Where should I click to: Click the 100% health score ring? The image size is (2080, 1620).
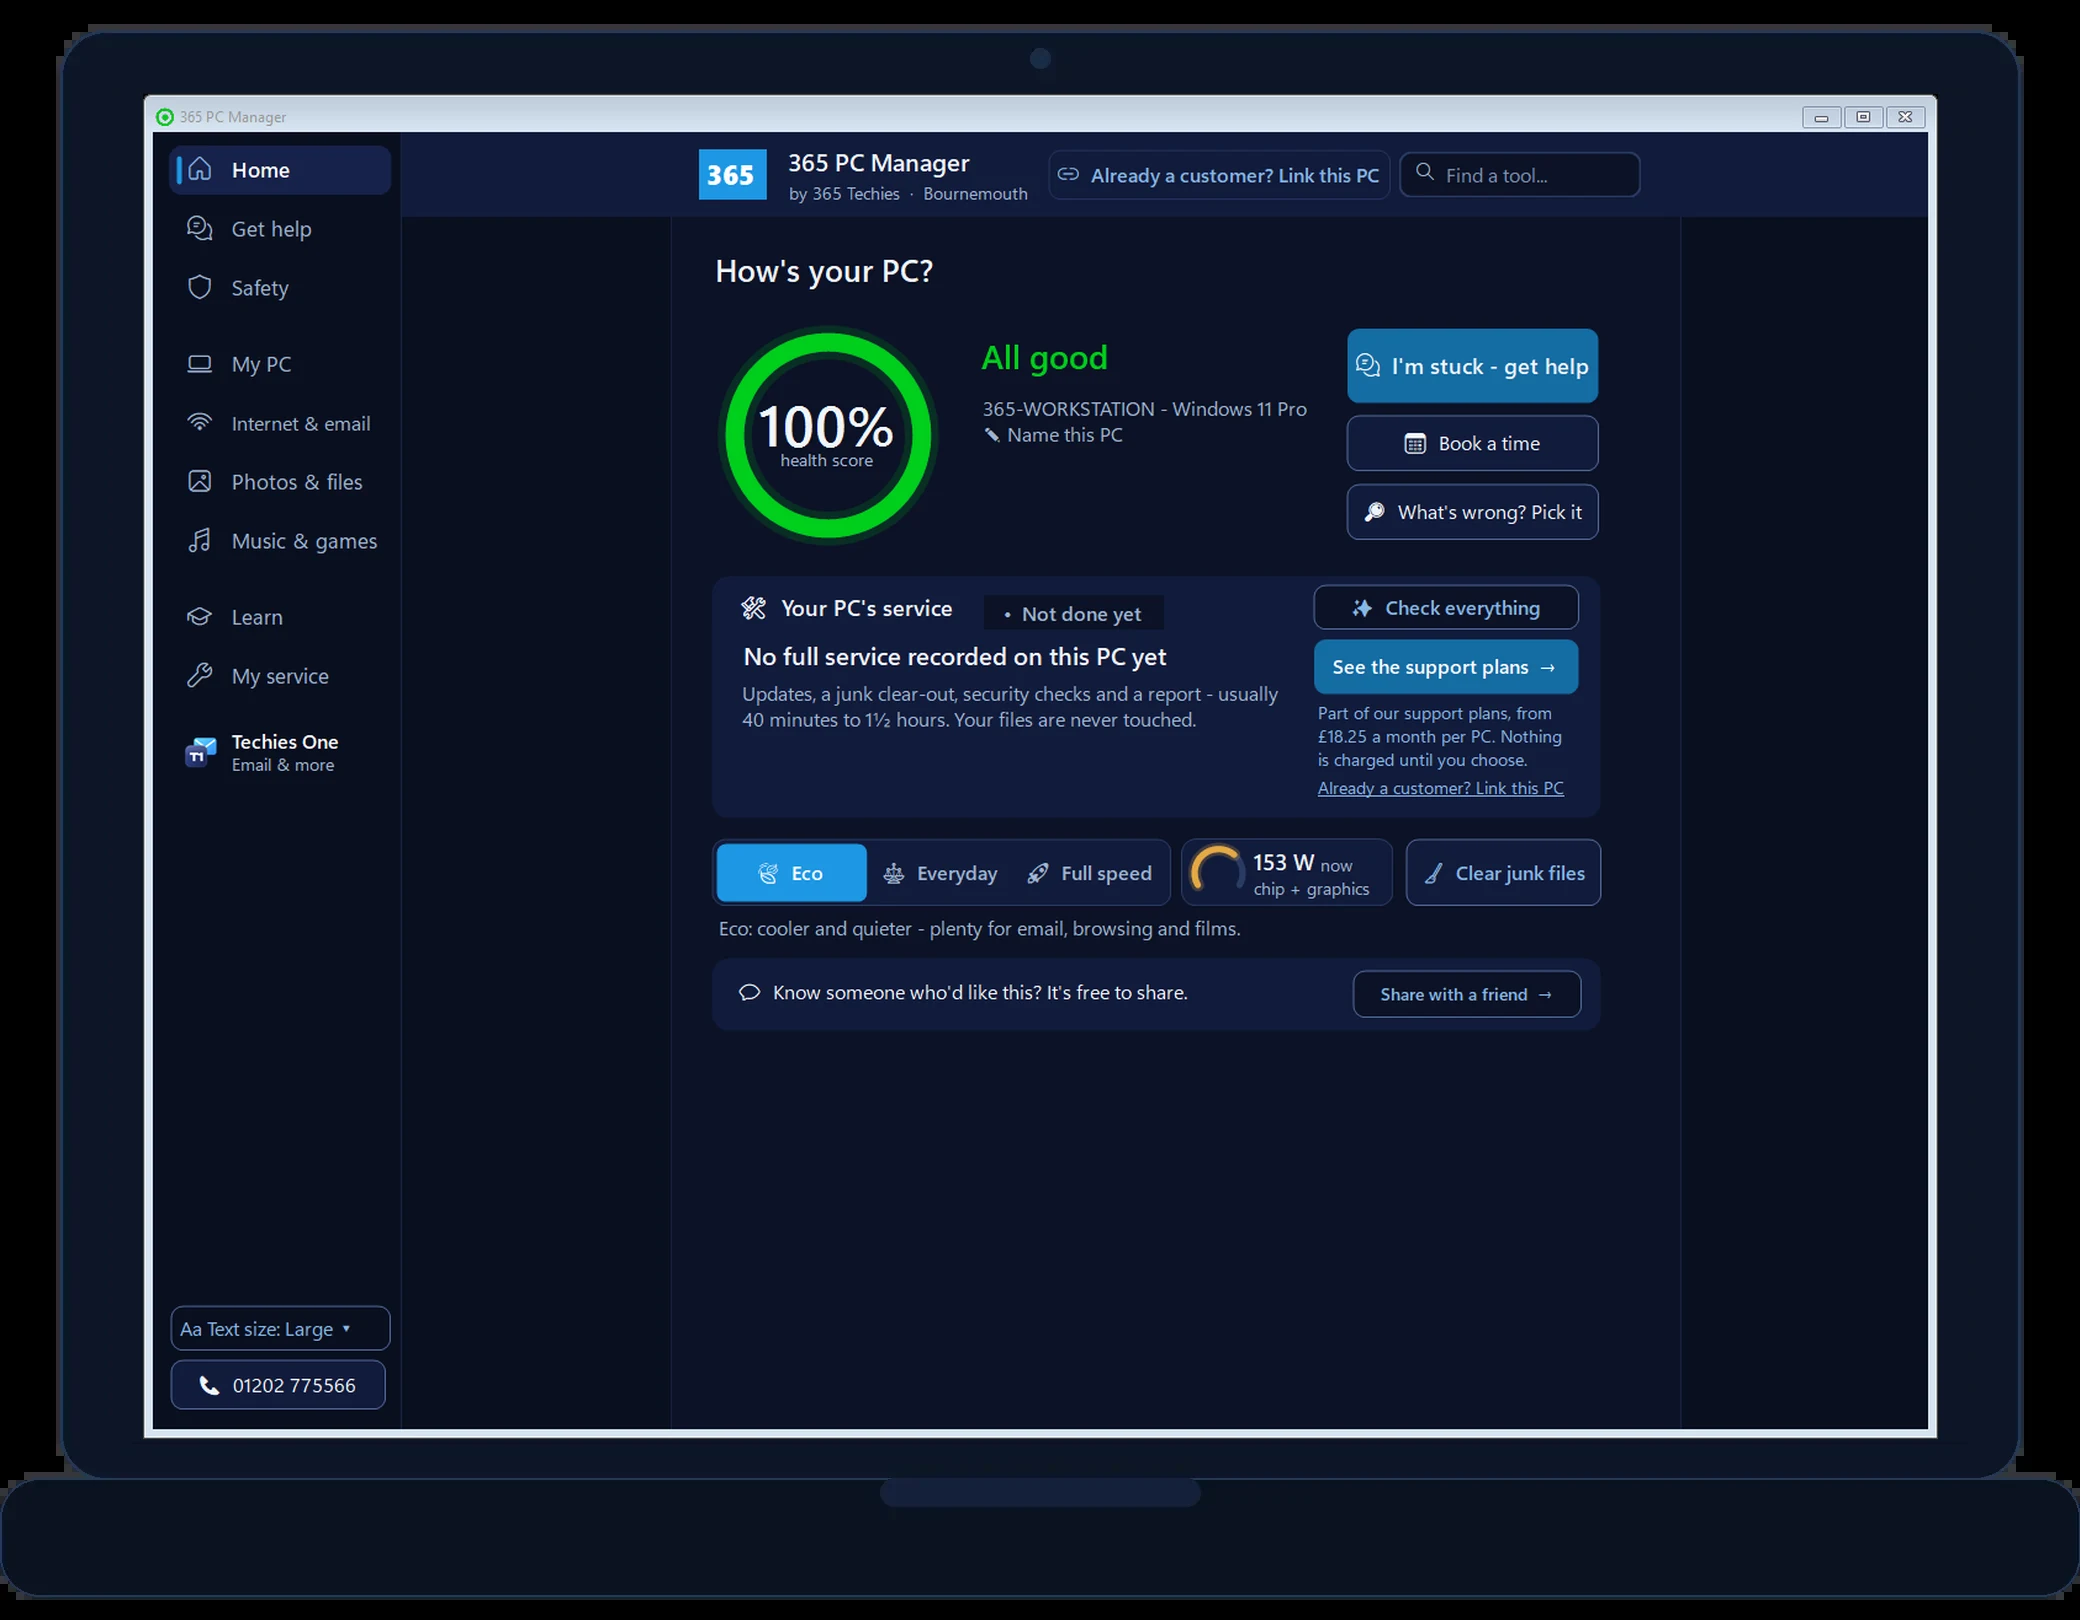828,435
